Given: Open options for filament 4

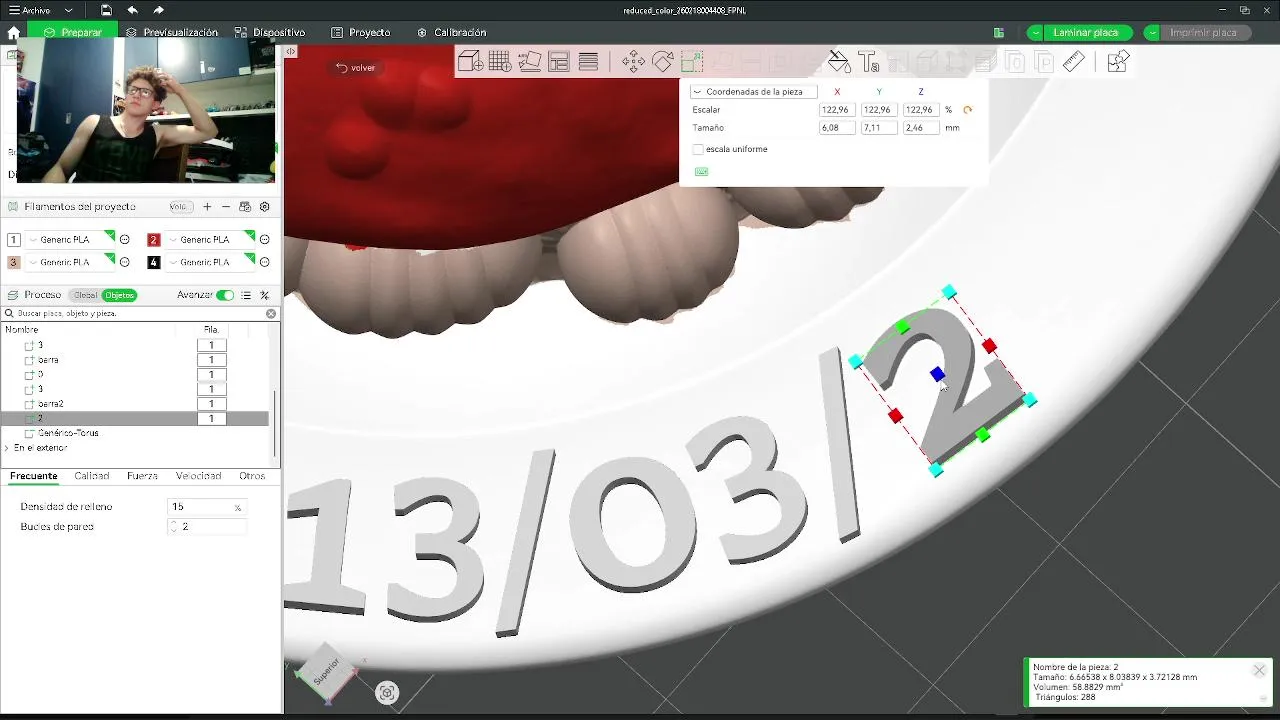Looking at the screenshot, I should point(264,262).
